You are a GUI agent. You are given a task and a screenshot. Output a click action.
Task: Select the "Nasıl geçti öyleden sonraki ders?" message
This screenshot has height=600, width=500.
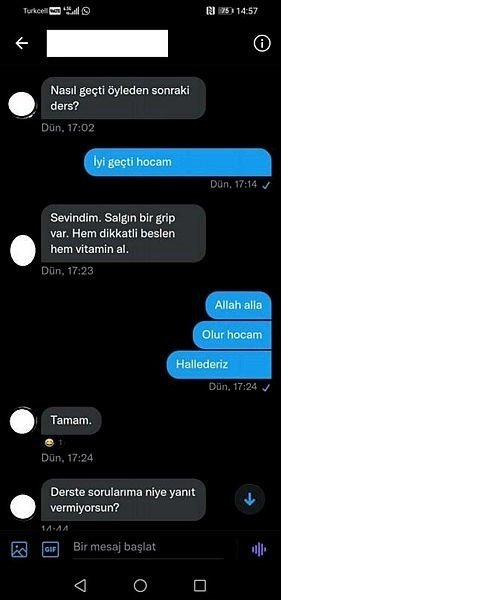pos(123,98)
